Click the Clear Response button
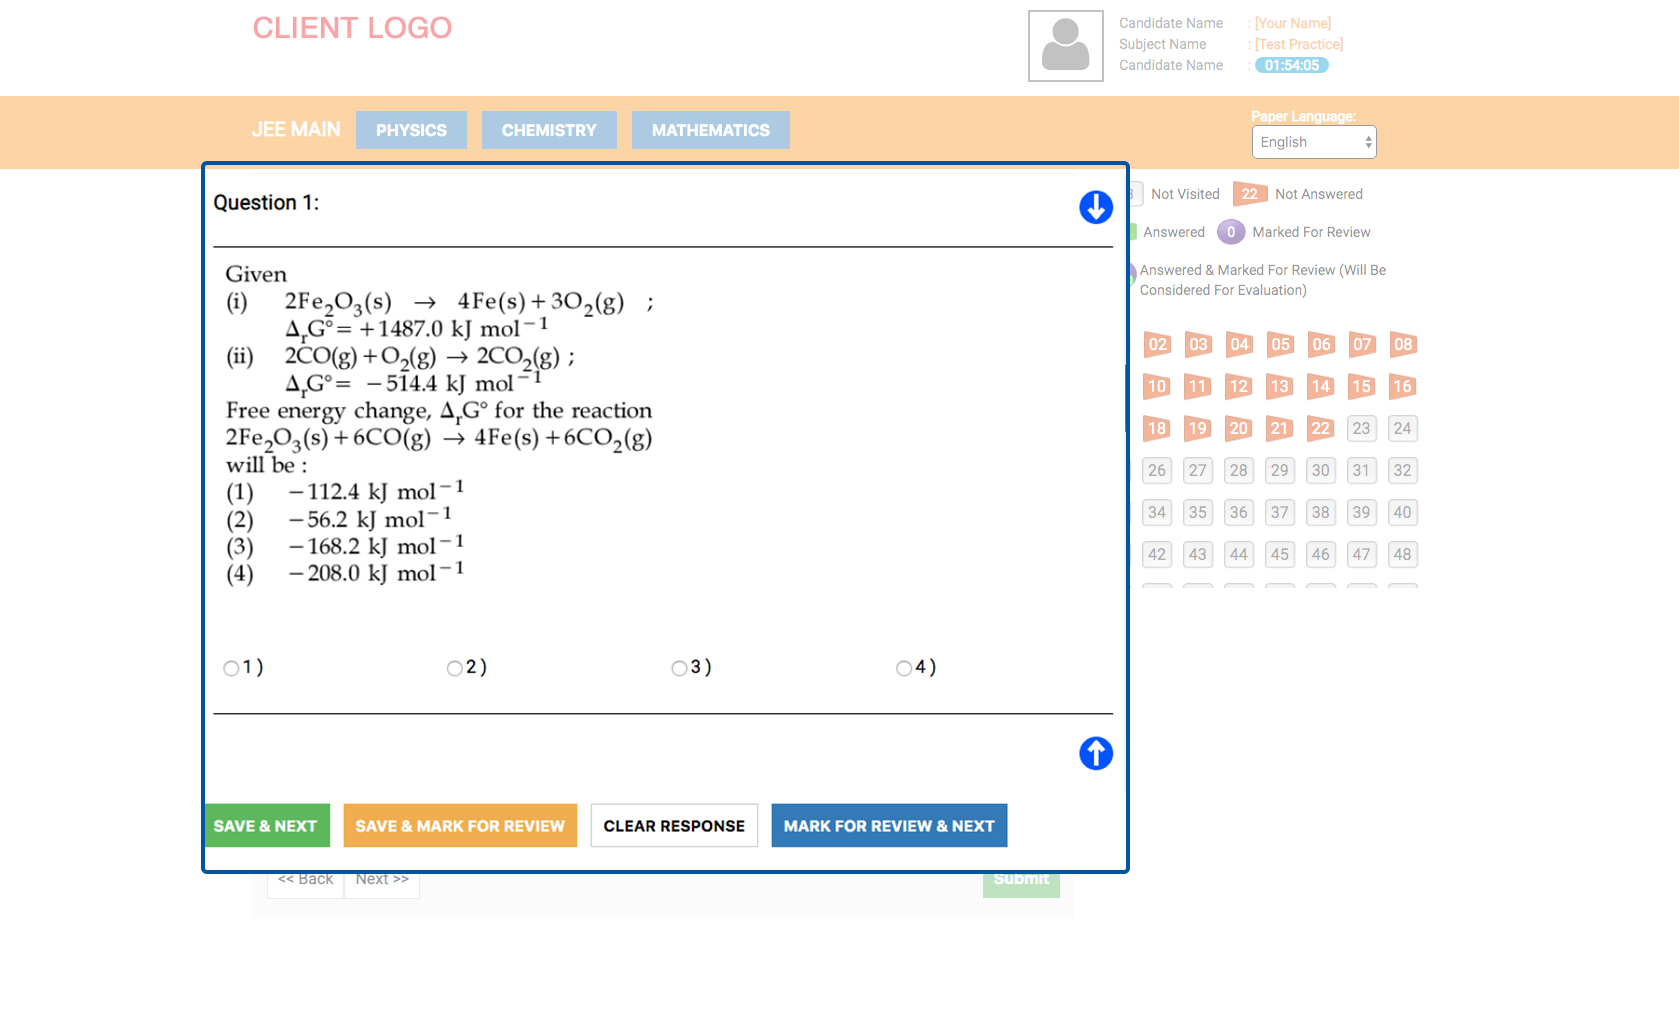This screenshot has width=1680, height=1027. (x=674, y=826)
